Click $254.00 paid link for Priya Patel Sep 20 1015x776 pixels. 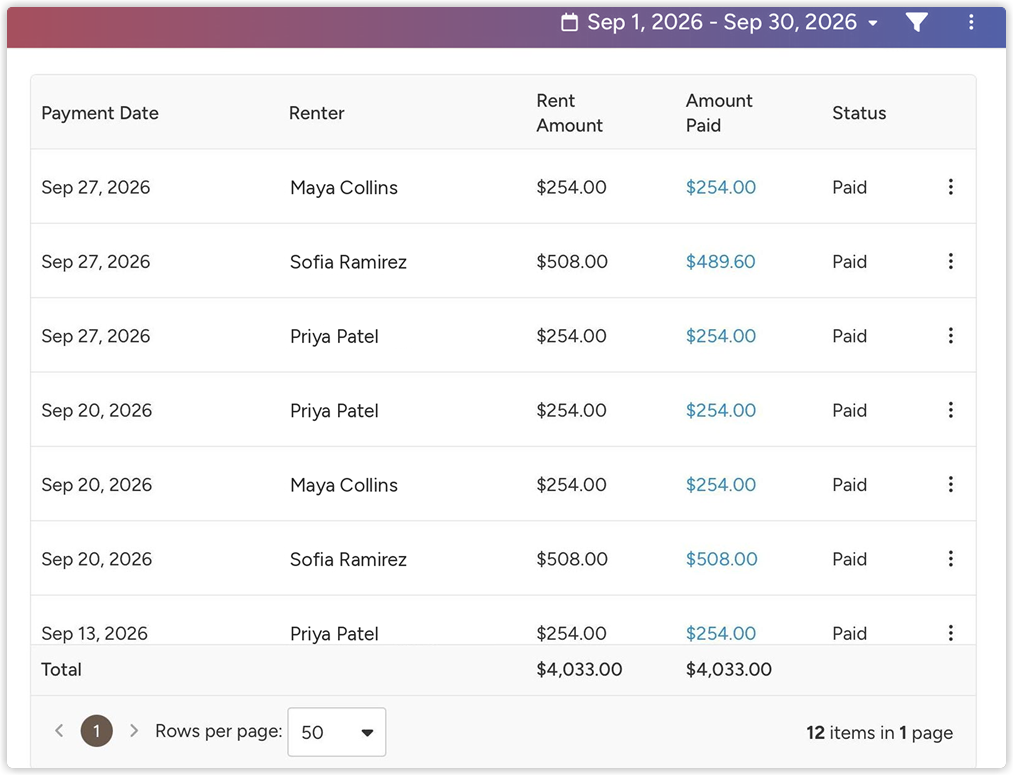pyautogui.click(x=720, y=411)
